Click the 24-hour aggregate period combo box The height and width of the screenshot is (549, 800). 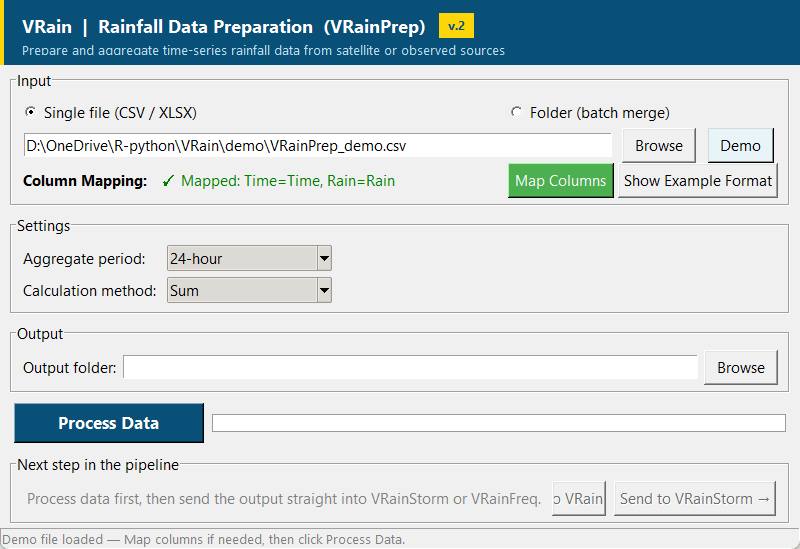click(x=249, y=259)
